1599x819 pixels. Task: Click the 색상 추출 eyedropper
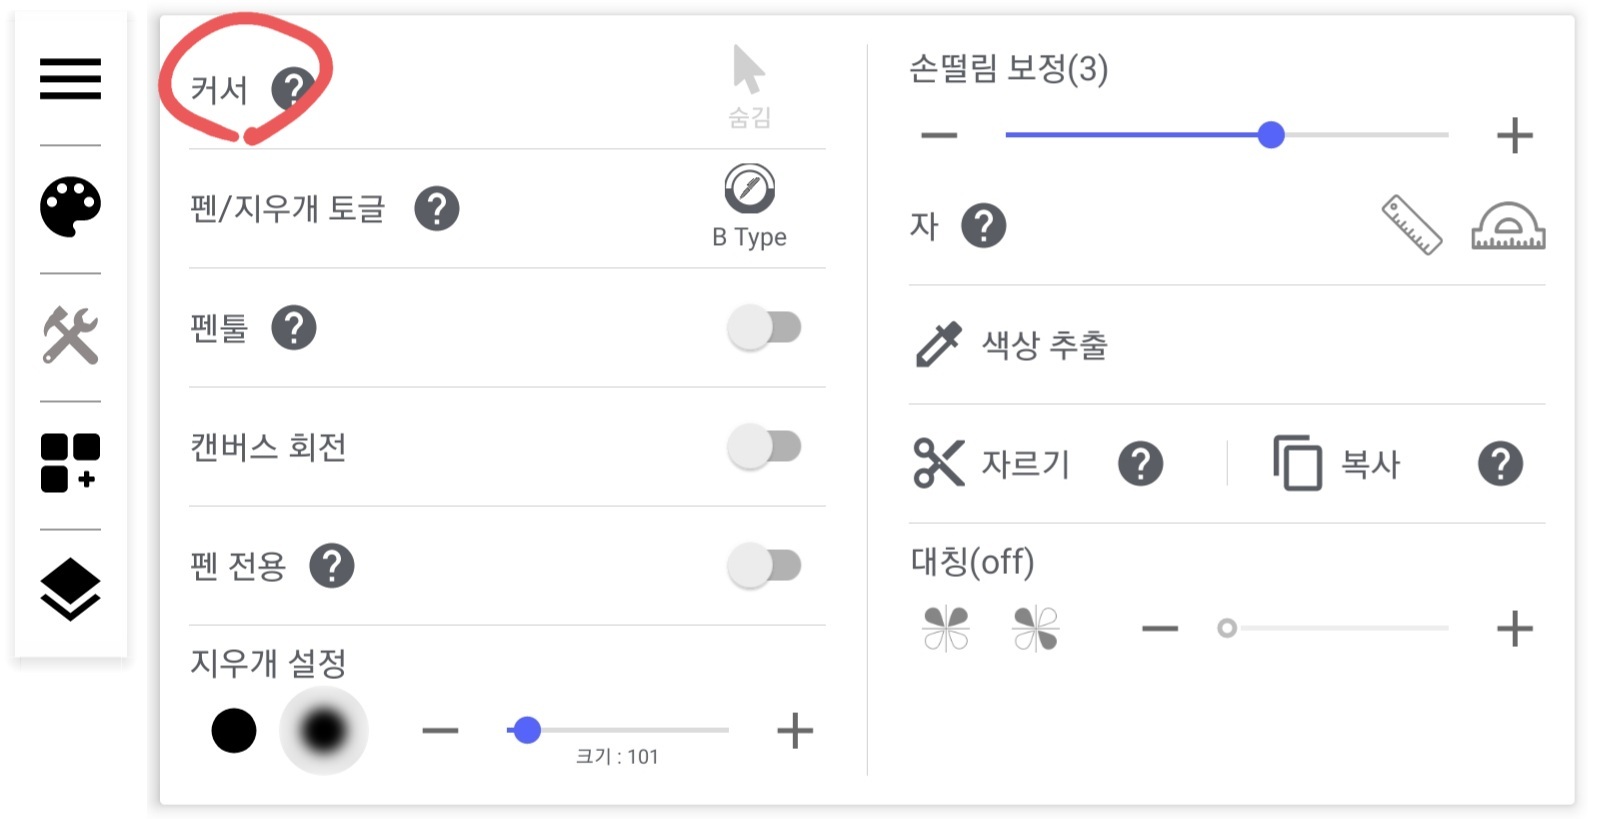[938, 345]
